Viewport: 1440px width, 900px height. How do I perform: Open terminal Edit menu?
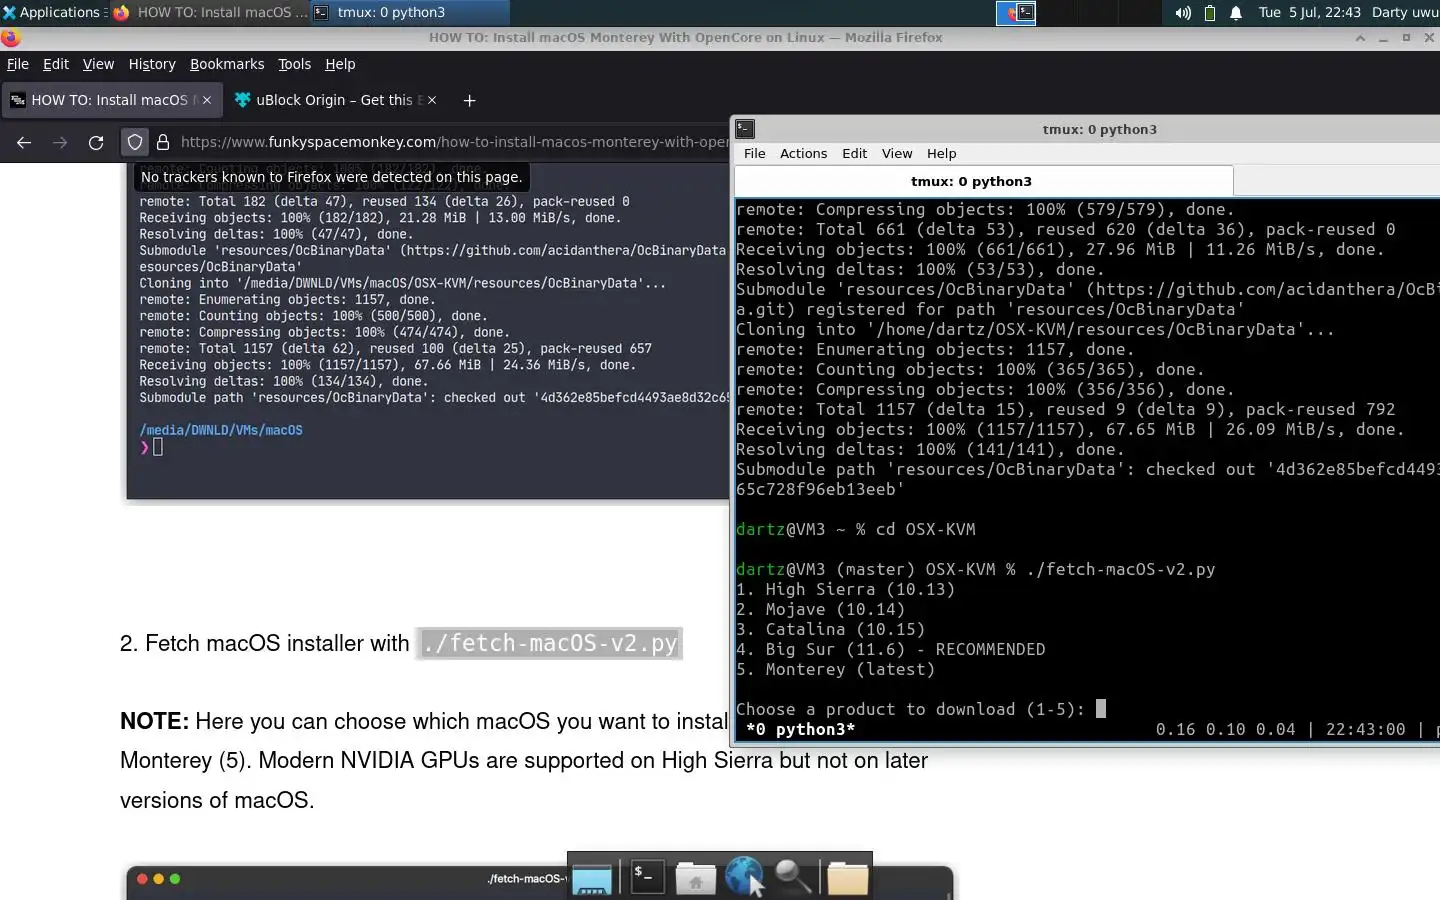(854, 153)
